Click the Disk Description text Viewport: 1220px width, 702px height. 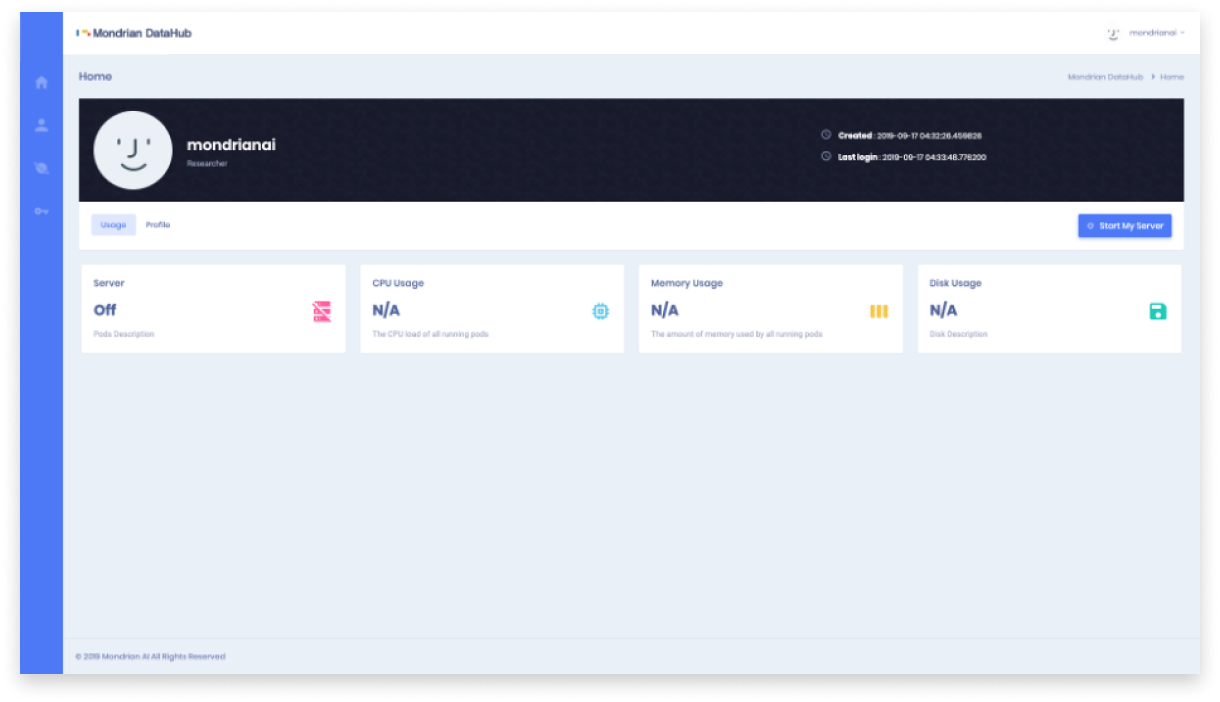tap(959, 334)
